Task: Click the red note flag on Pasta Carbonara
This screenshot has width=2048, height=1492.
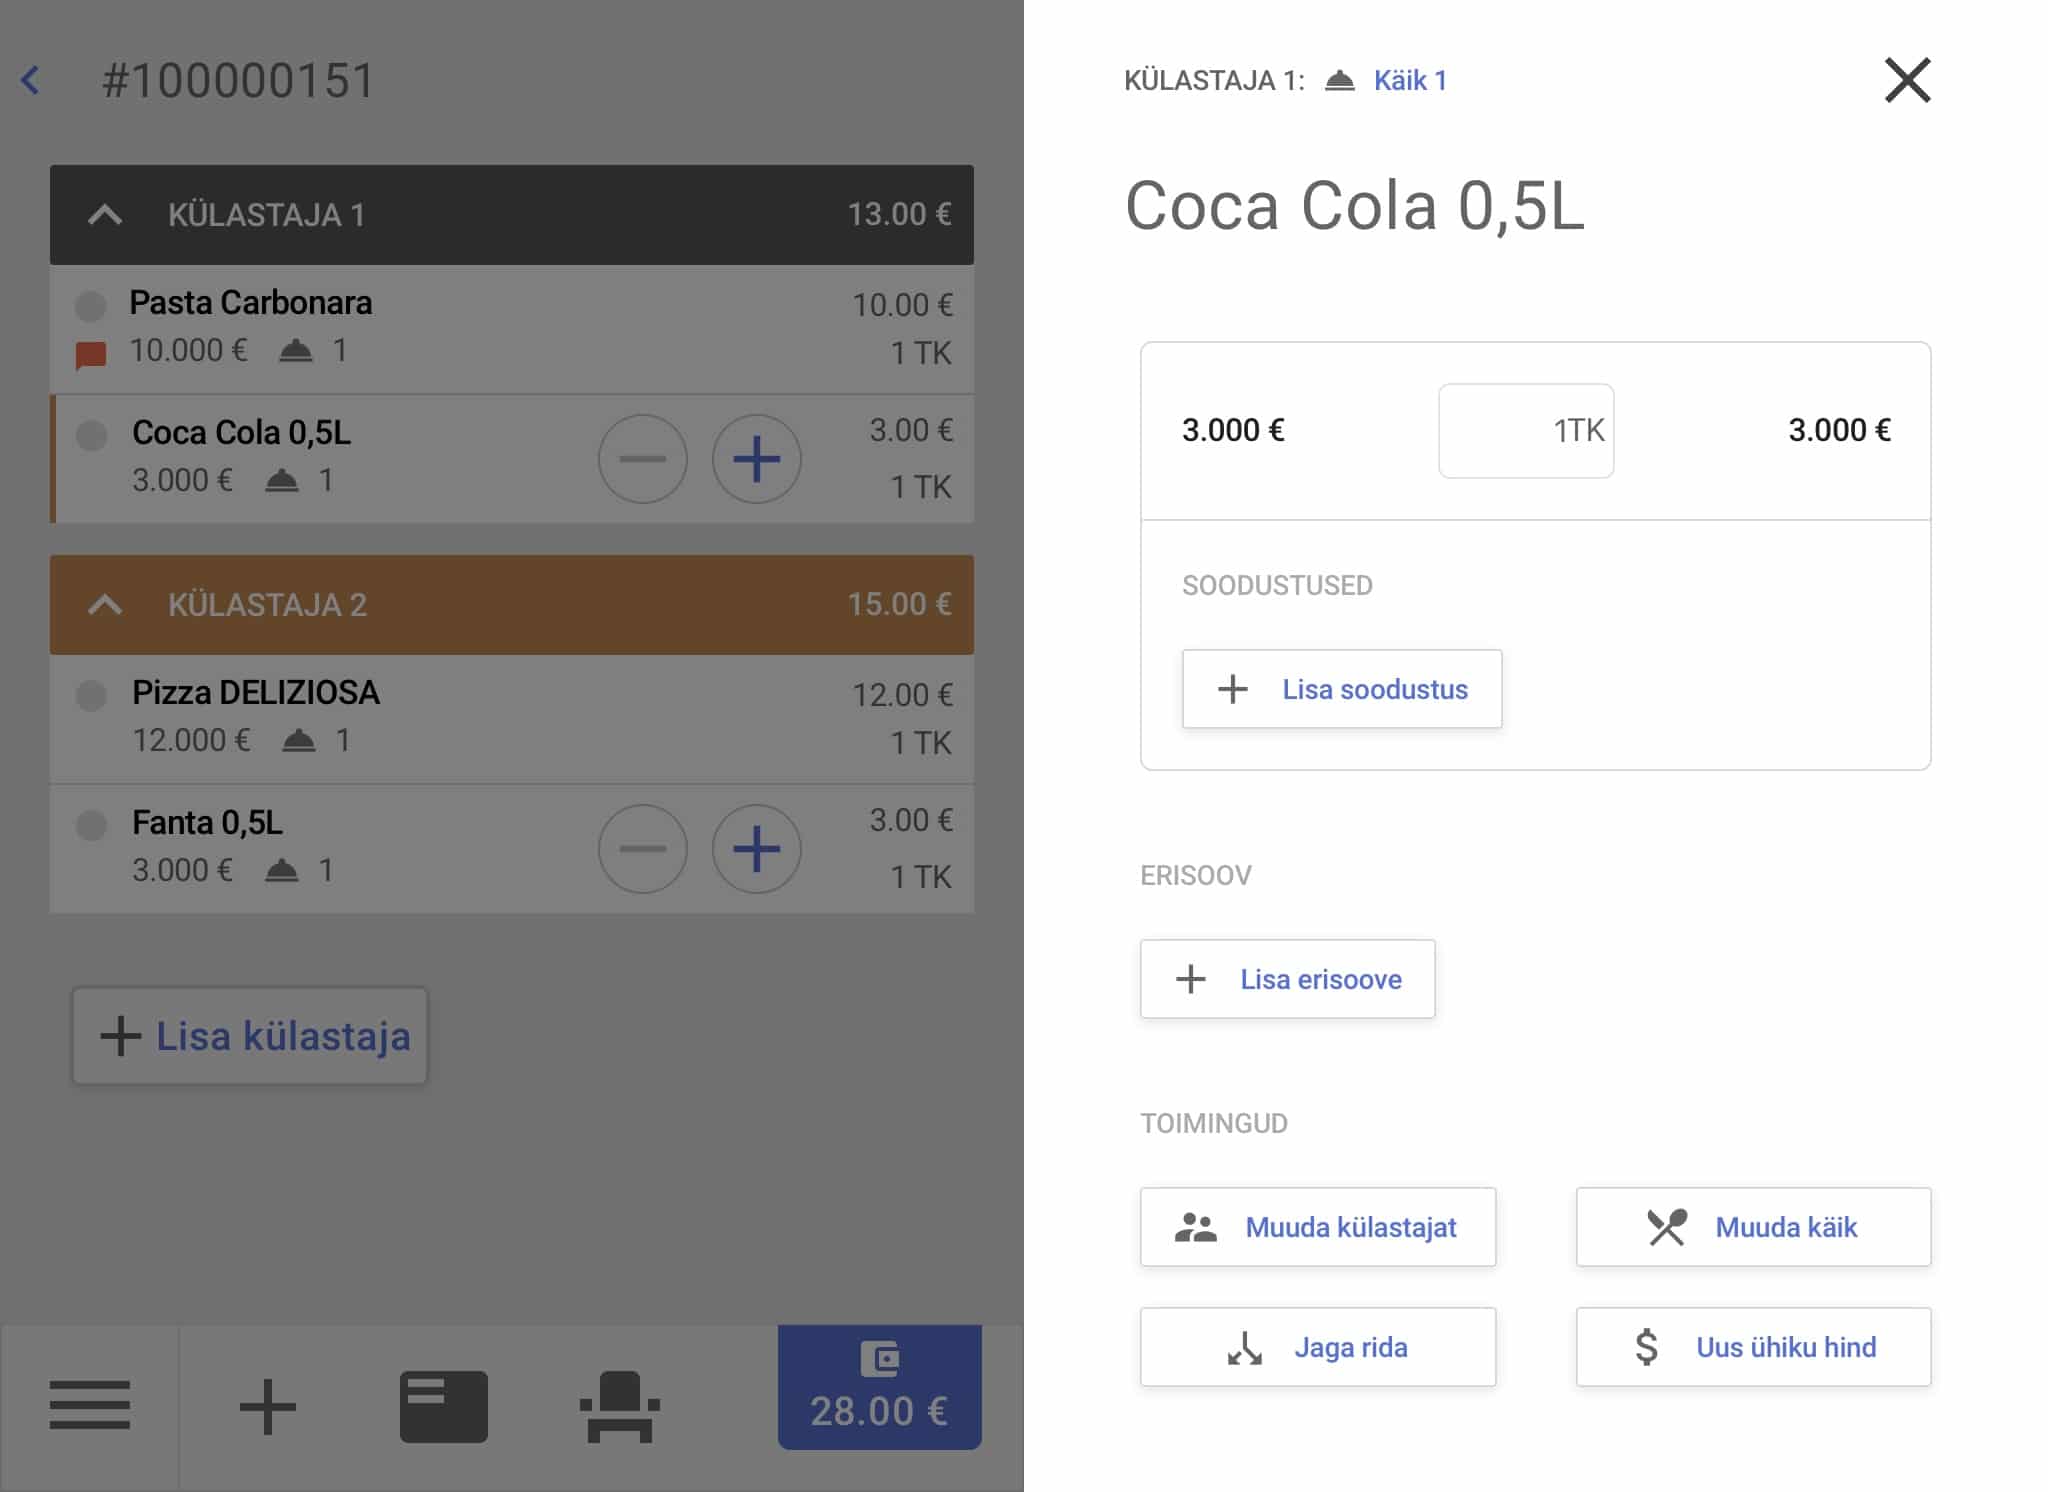Action: click(91, 355)
